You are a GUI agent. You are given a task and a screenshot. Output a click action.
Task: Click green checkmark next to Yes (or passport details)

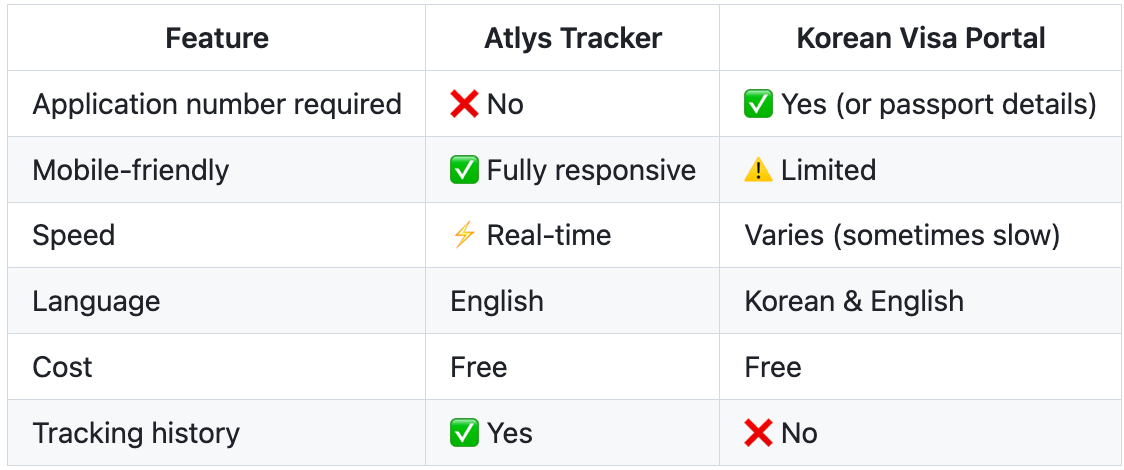click(x=758, y=105)
